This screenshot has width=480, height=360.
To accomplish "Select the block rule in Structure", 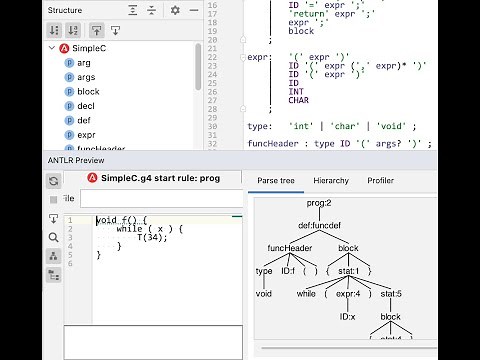I will [x=88, y=91].
